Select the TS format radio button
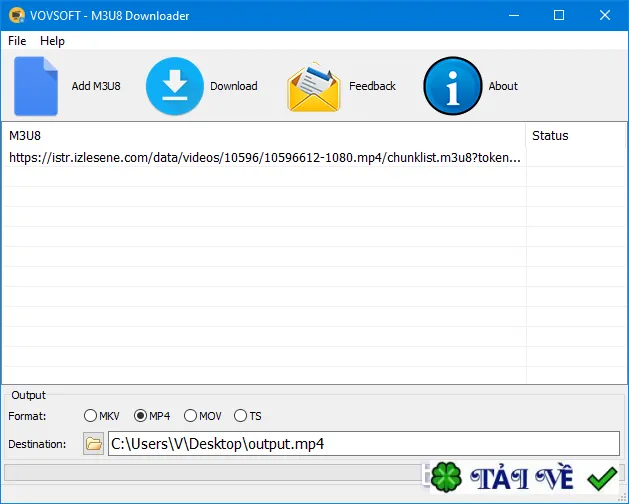 coord(240,416)
